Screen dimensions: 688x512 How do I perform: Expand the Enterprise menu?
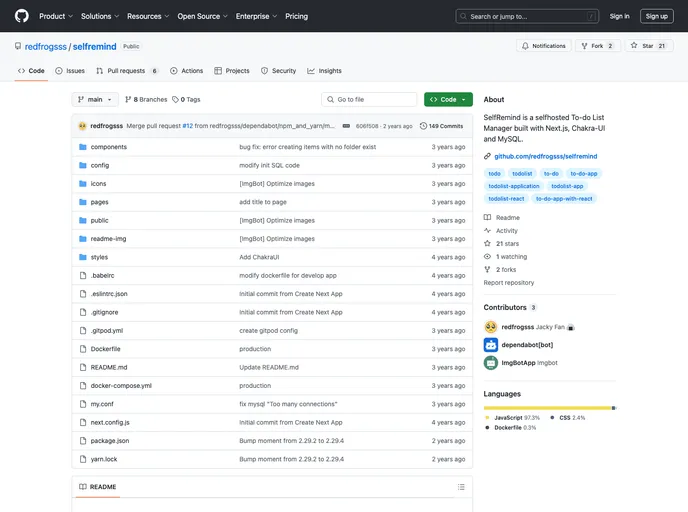pos(256,16)
